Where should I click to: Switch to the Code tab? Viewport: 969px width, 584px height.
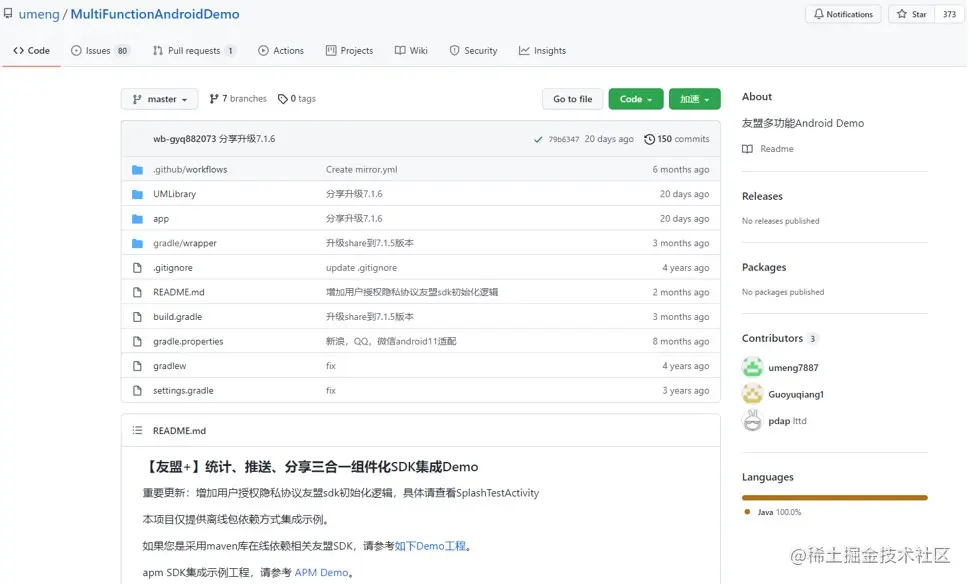click(x=32, y=51)
